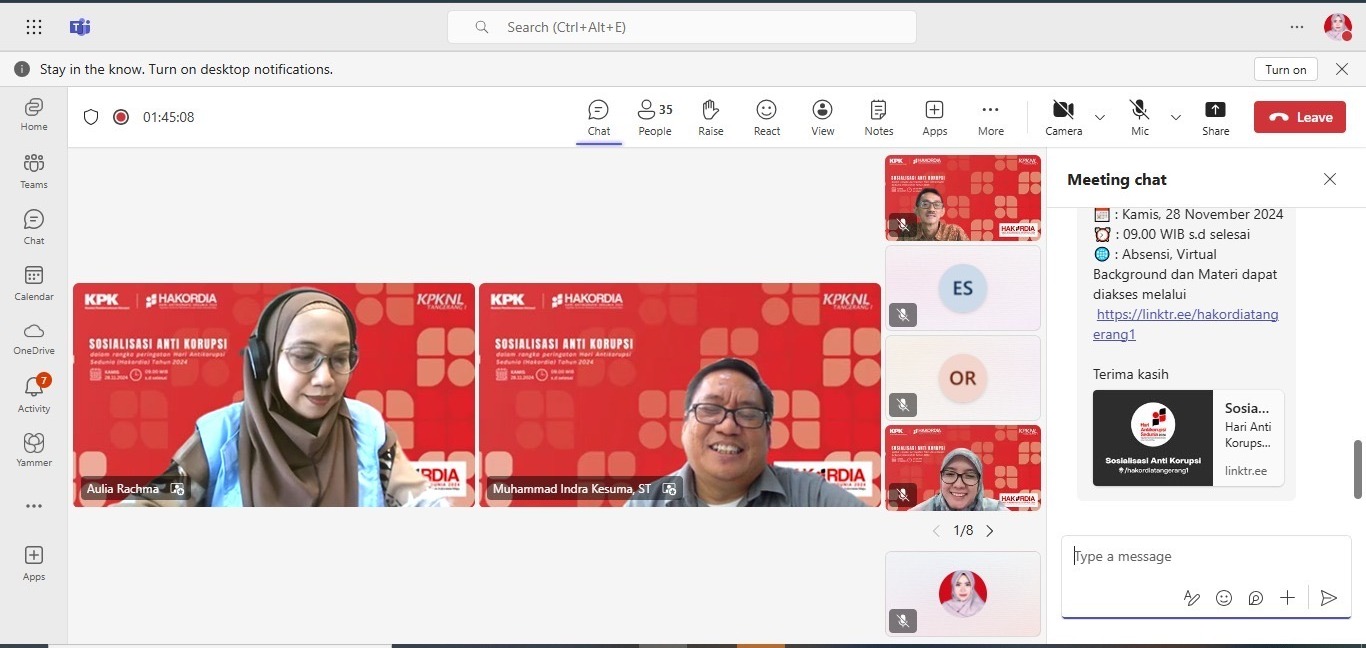Click the Type a message field
The width and height of the screenshot is (1366, 648).
coord(1200,557)
